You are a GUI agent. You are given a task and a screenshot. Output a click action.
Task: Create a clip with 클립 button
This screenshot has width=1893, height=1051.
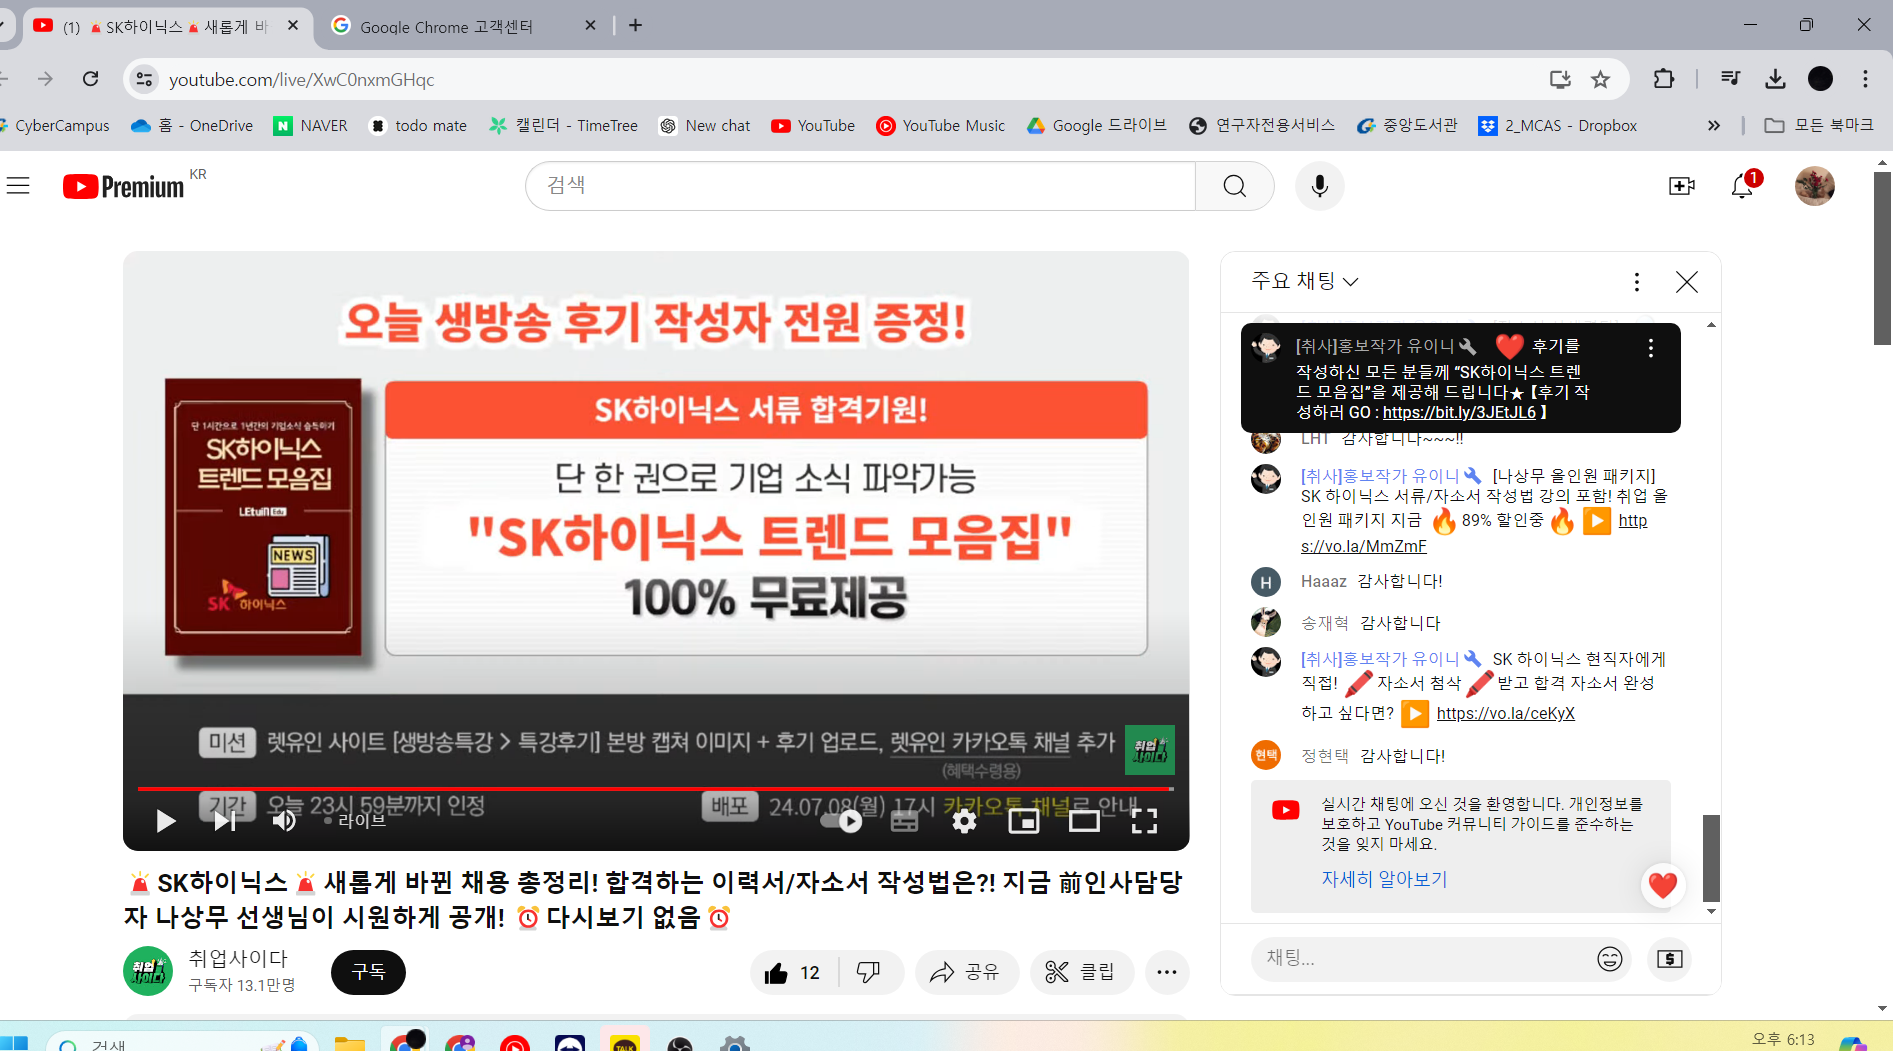coord(1081,972)
